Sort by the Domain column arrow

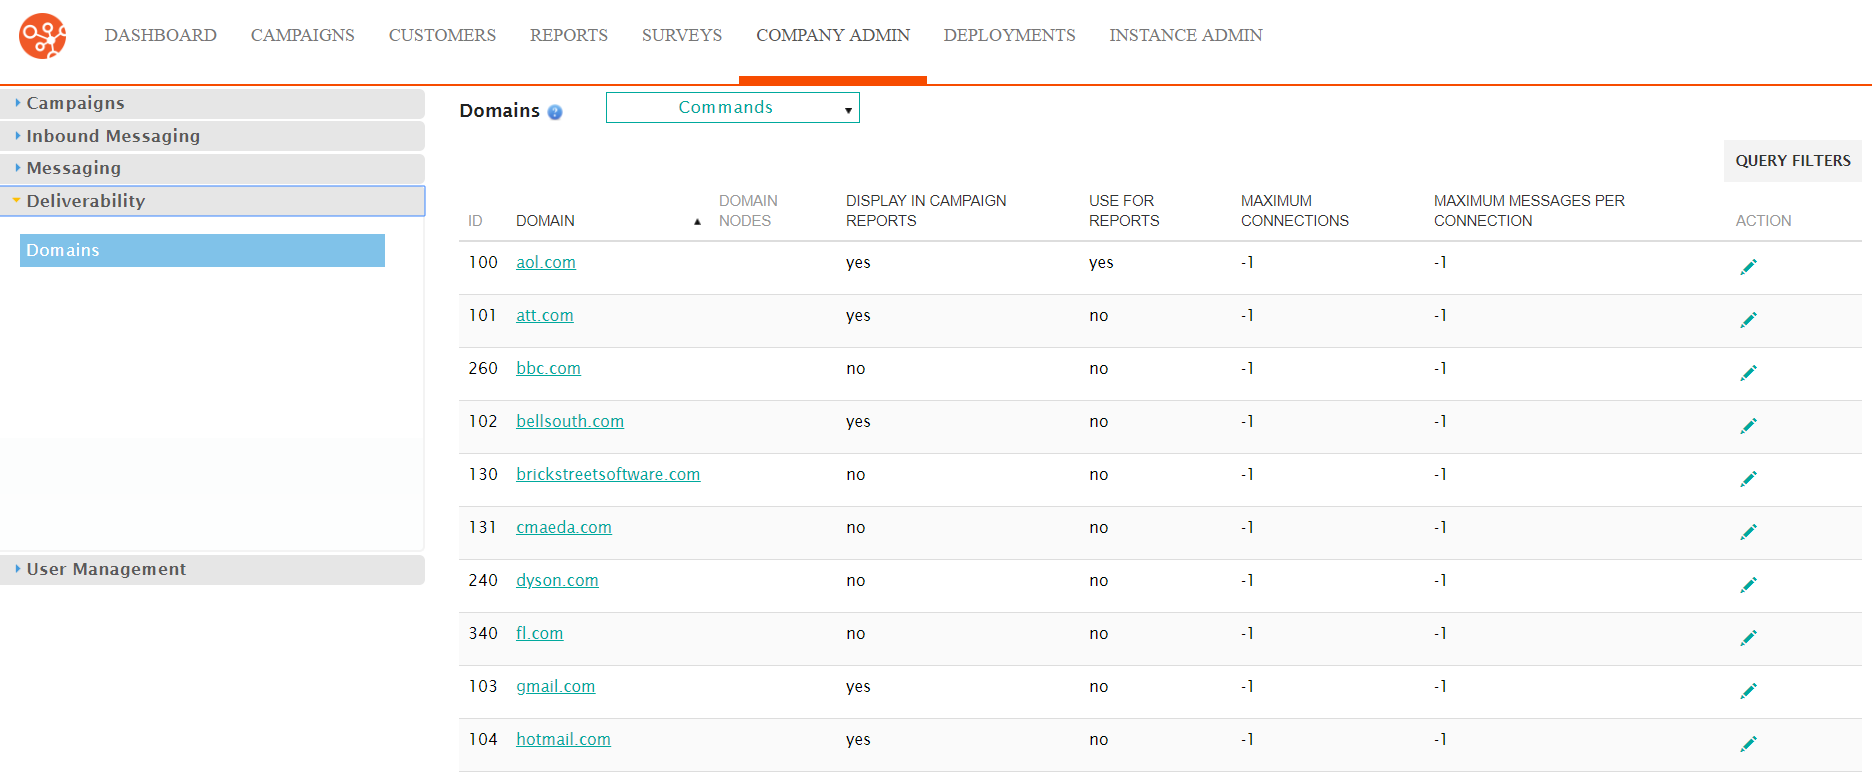point(697,222)
